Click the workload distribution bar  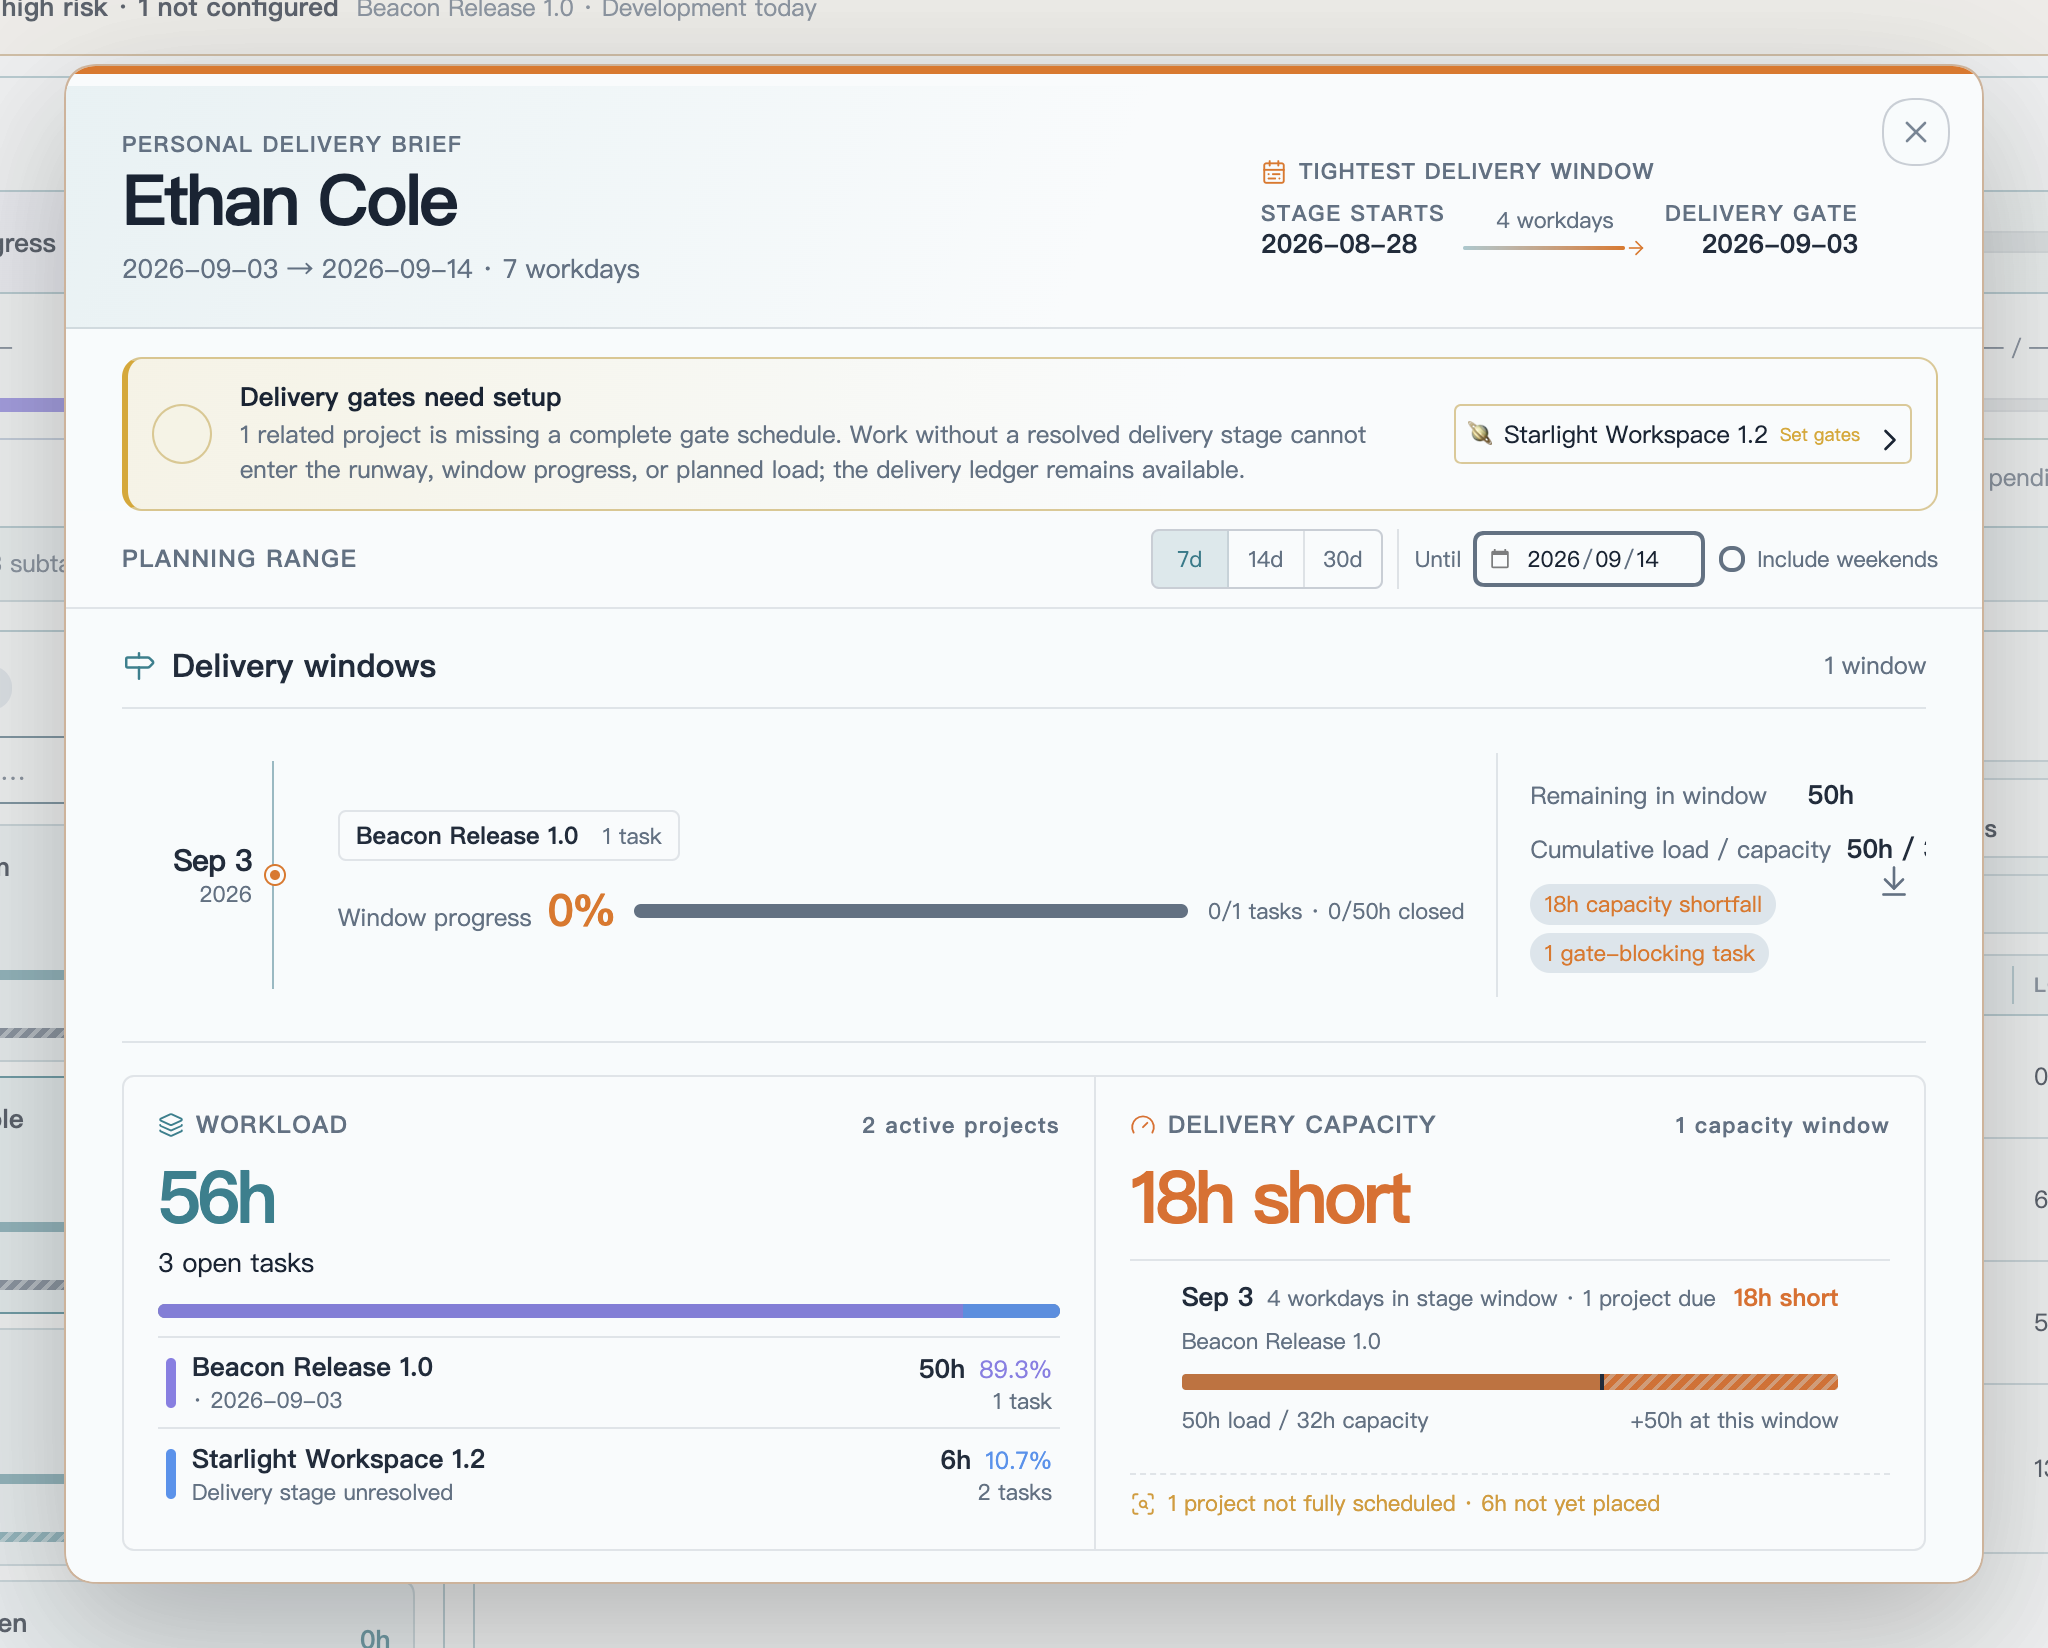pos(608,1310)
